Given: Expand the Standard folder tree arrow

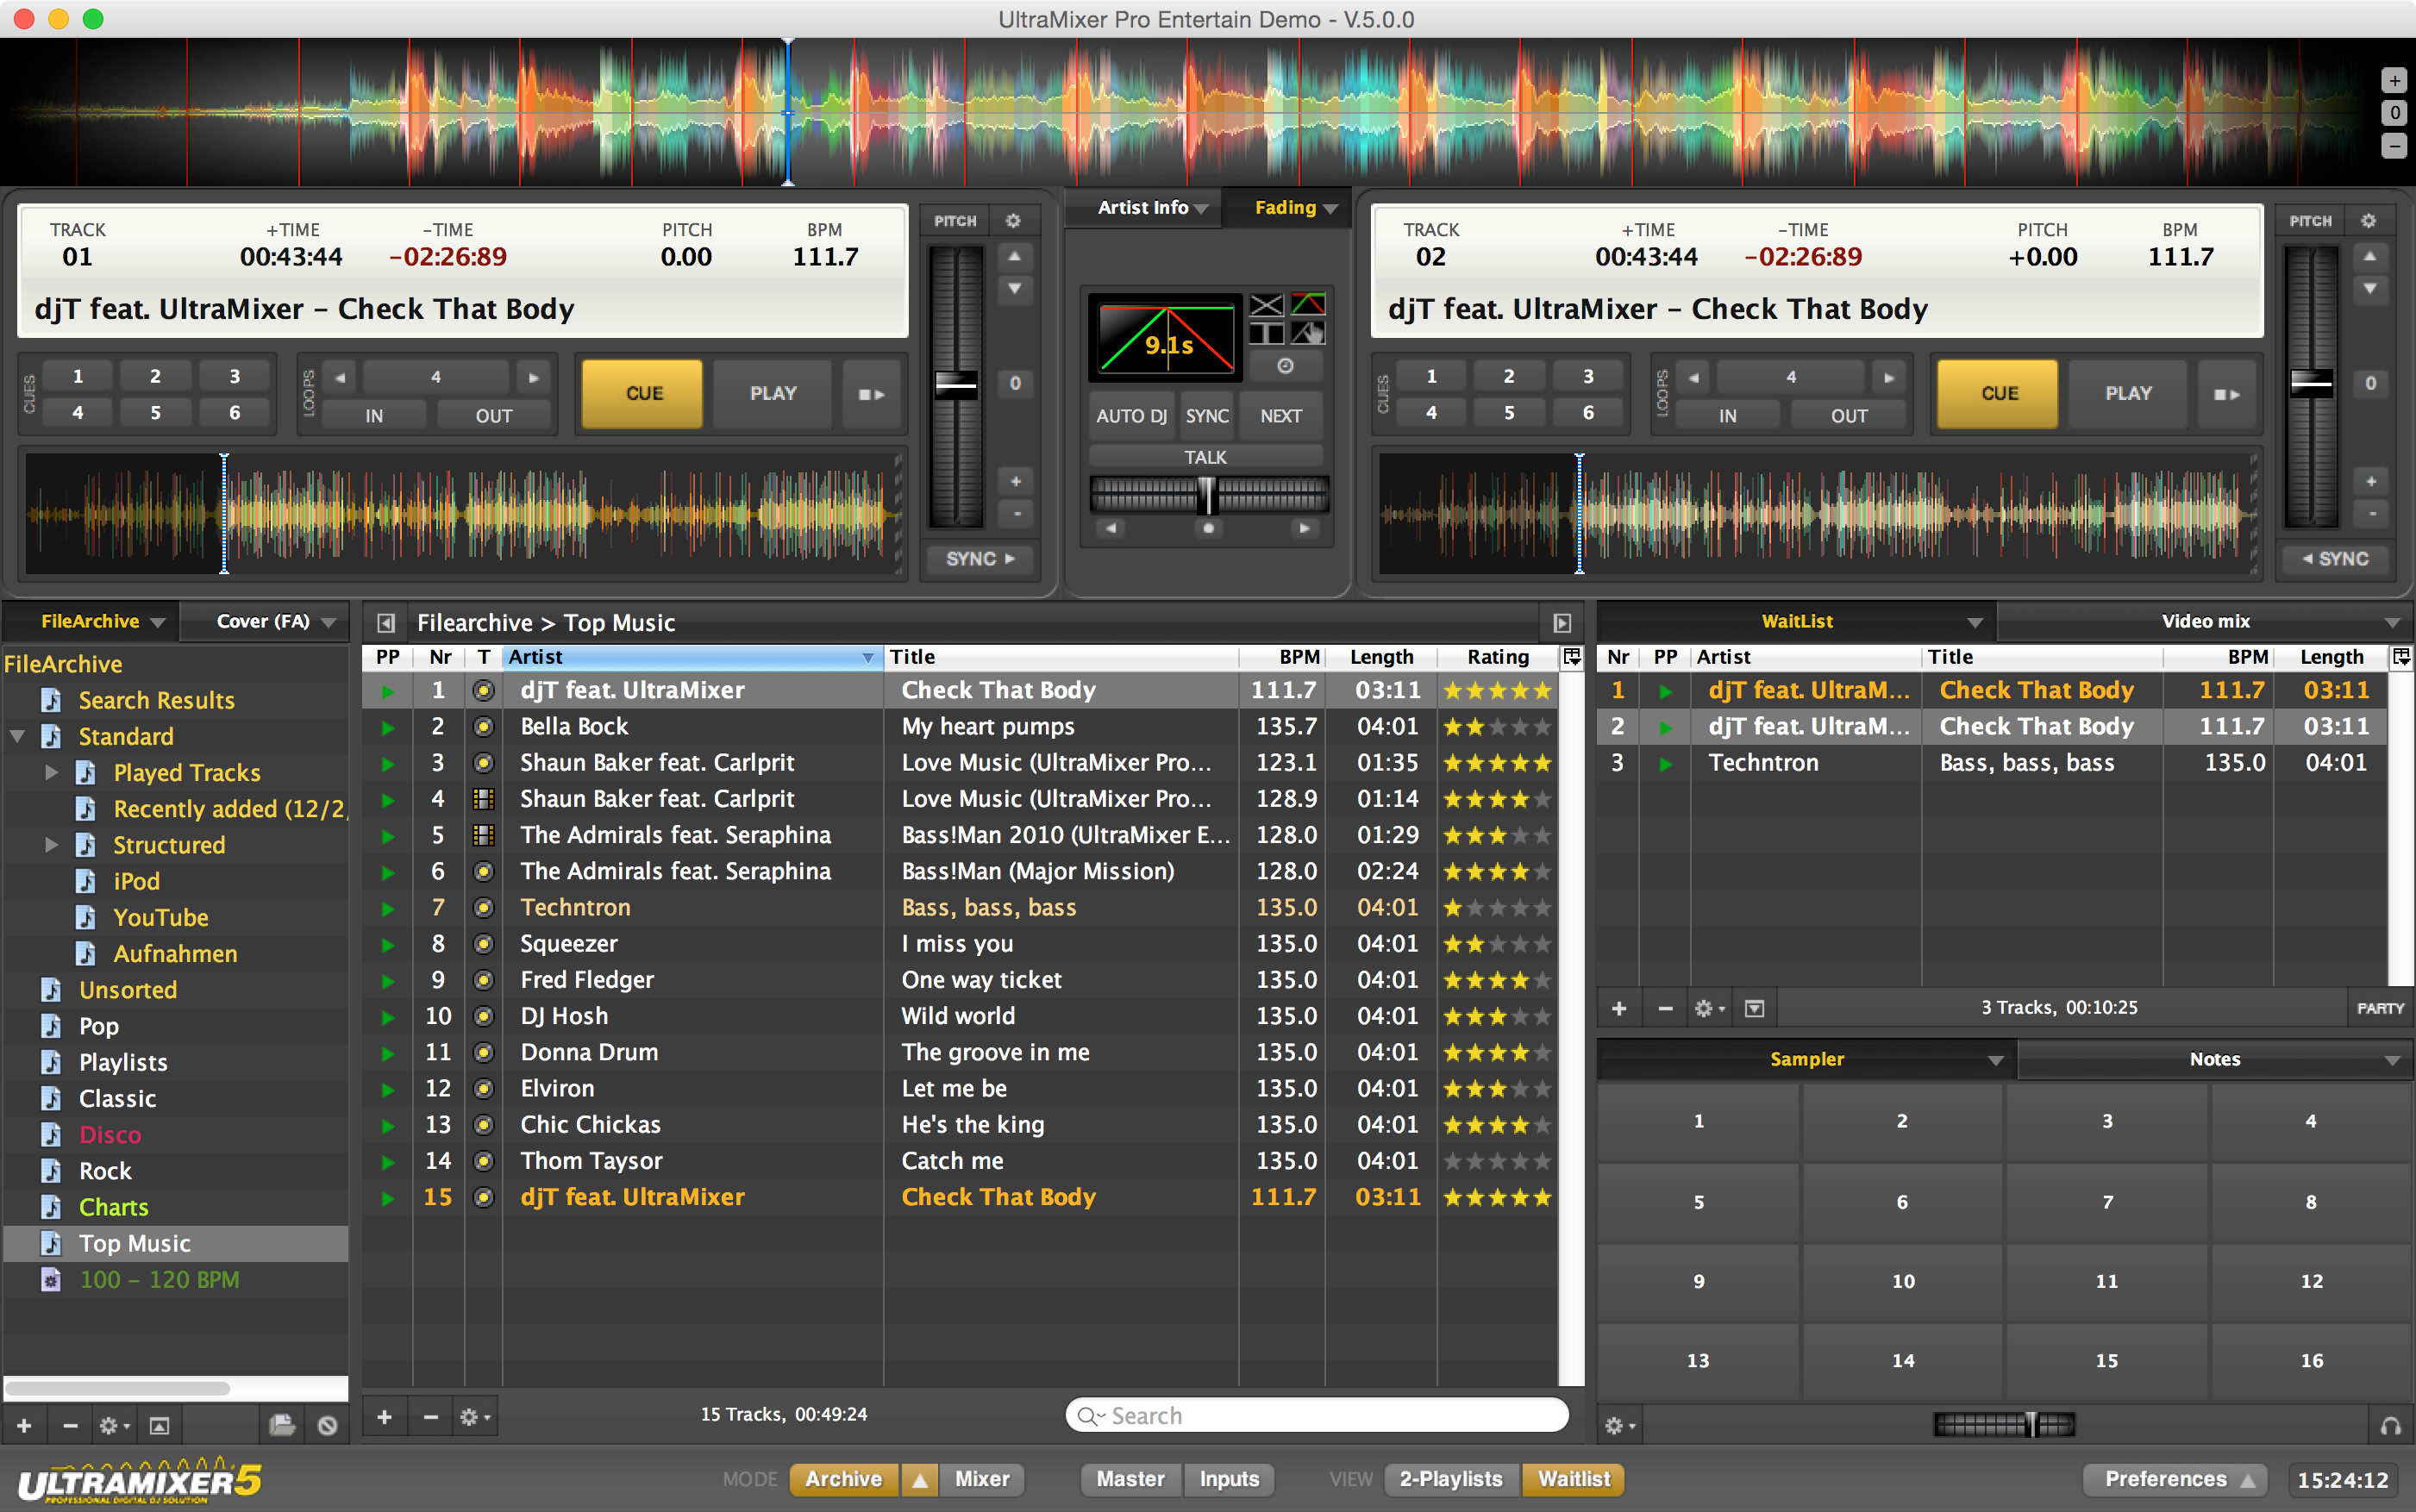Looking at the screenshot, I should [x=17, y=737].
